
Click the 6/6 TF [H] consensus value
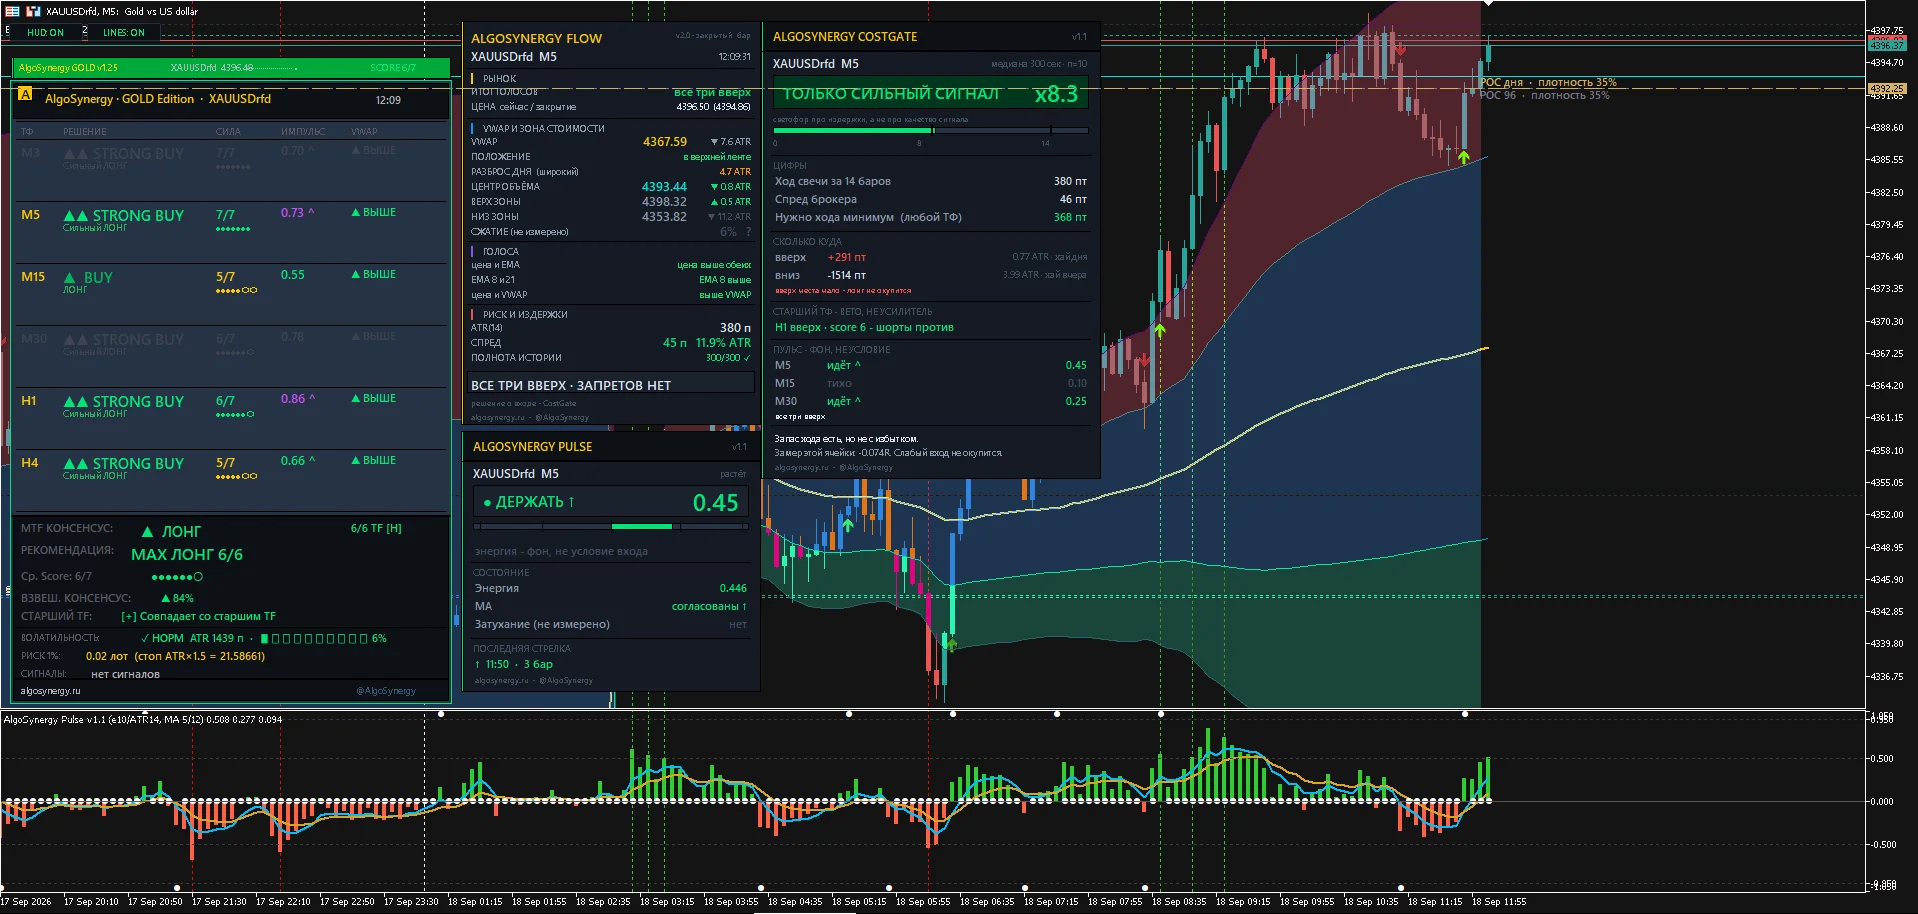376,528
